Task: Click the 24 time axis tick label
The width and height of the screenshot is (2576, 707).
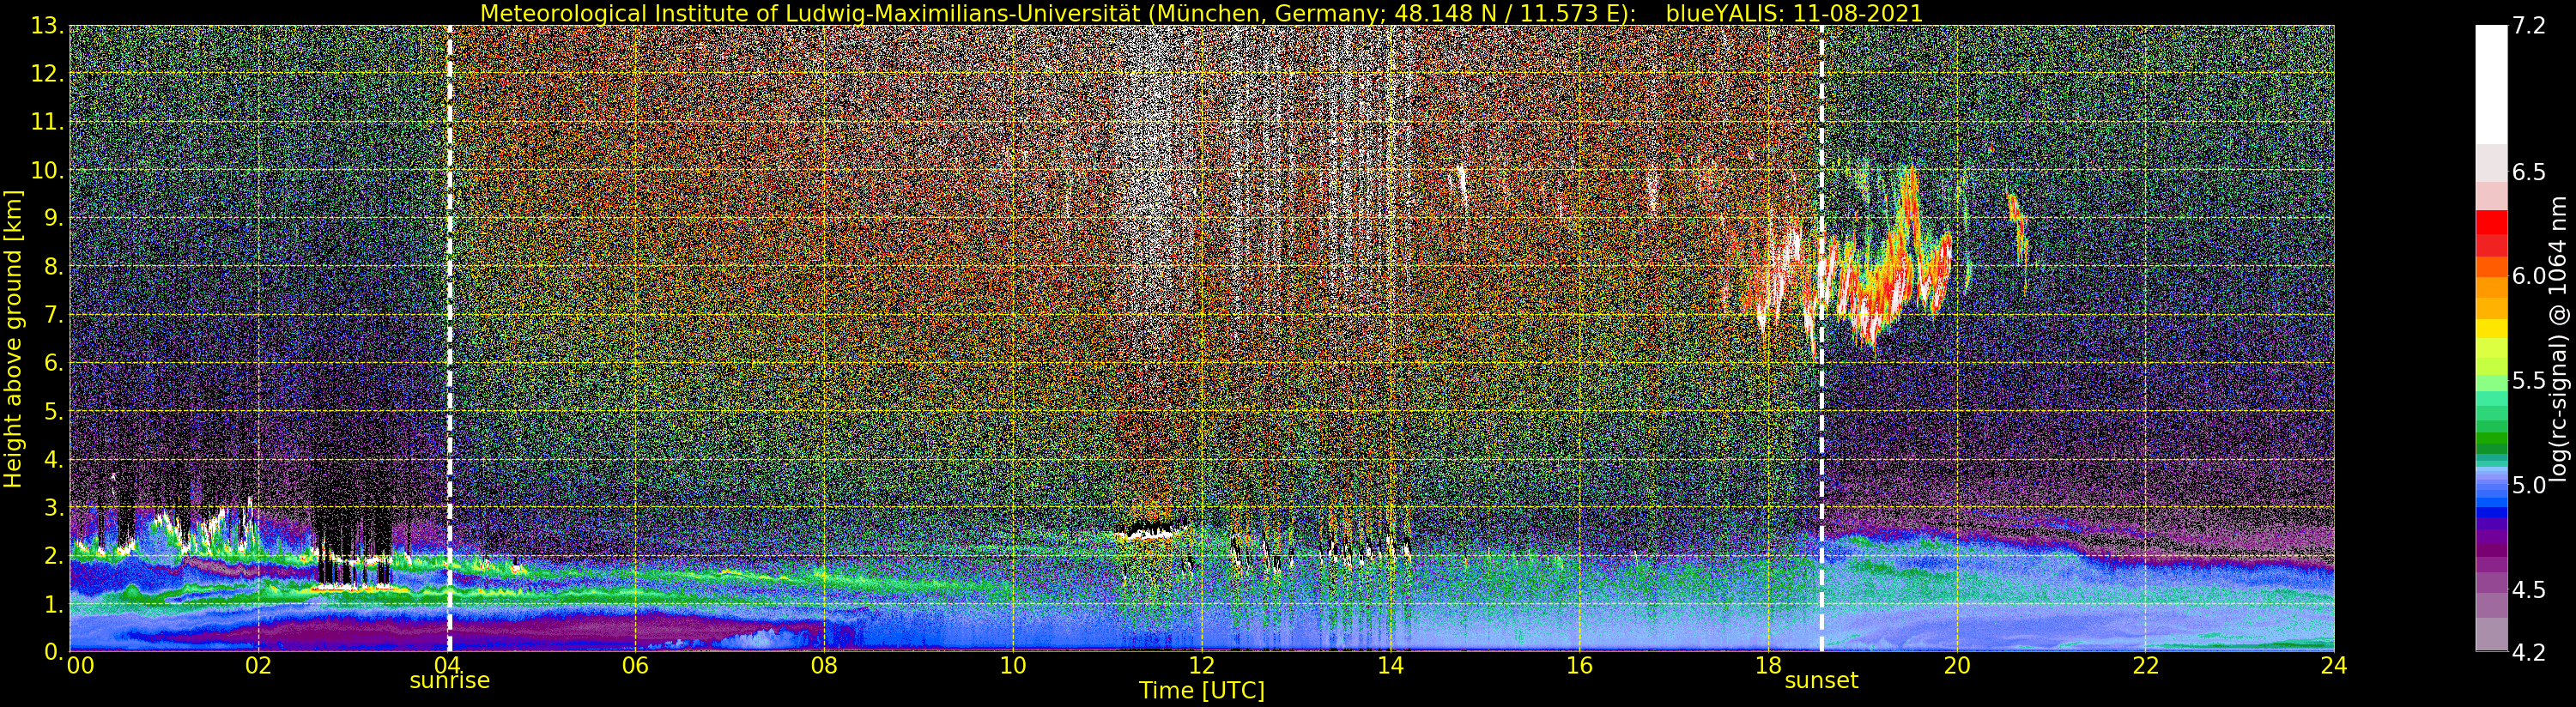Action: click(x=2334, y=665)
